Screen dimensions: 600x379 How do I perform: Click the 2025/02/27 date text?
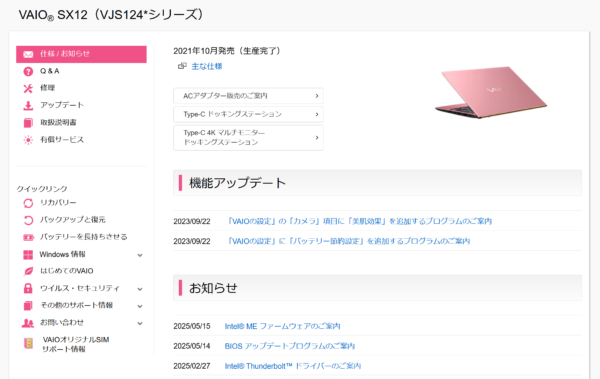tap(192, 366)
